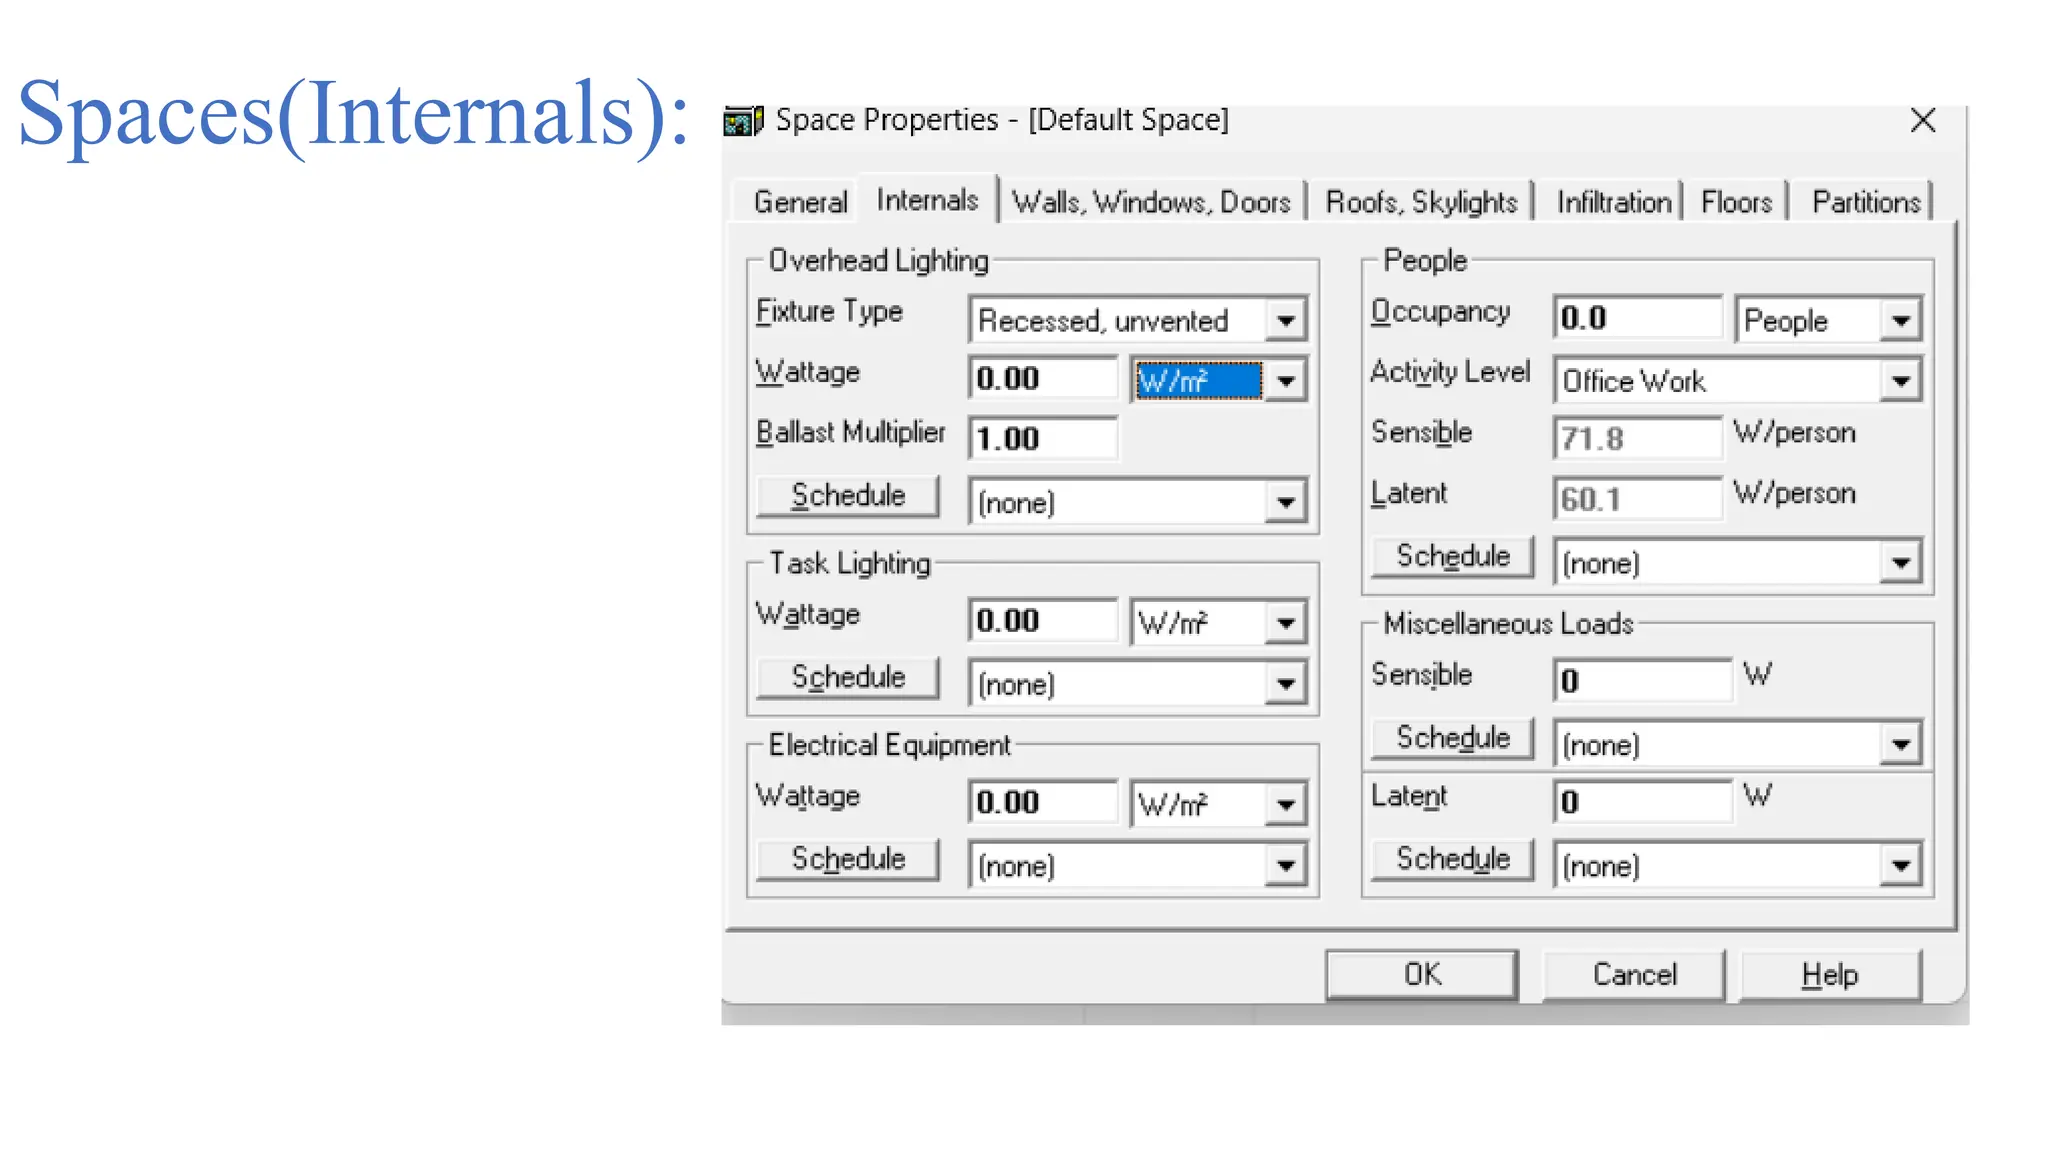The image size is (2048, 1152).
Task: Open the Occupancy People units dropdown
Action: tap(1900, 321)
